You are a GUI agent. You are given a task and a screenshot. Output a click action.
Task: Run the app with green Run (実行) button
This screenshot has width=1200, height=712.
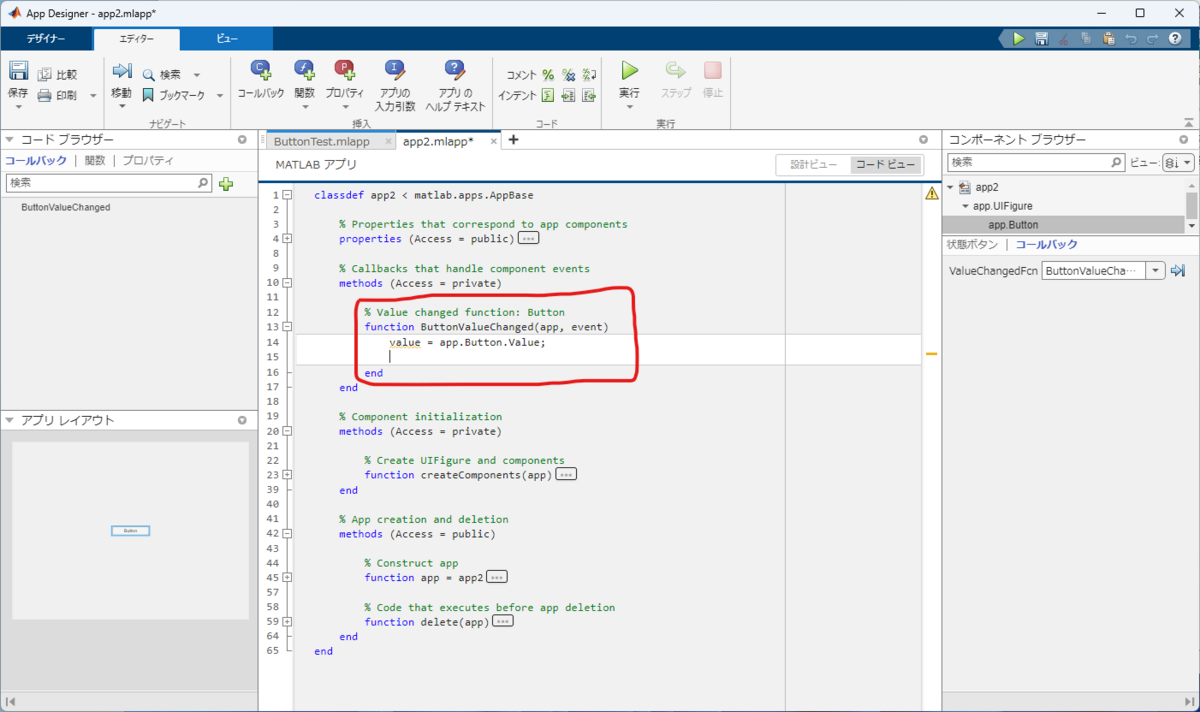tap(630, 71)
